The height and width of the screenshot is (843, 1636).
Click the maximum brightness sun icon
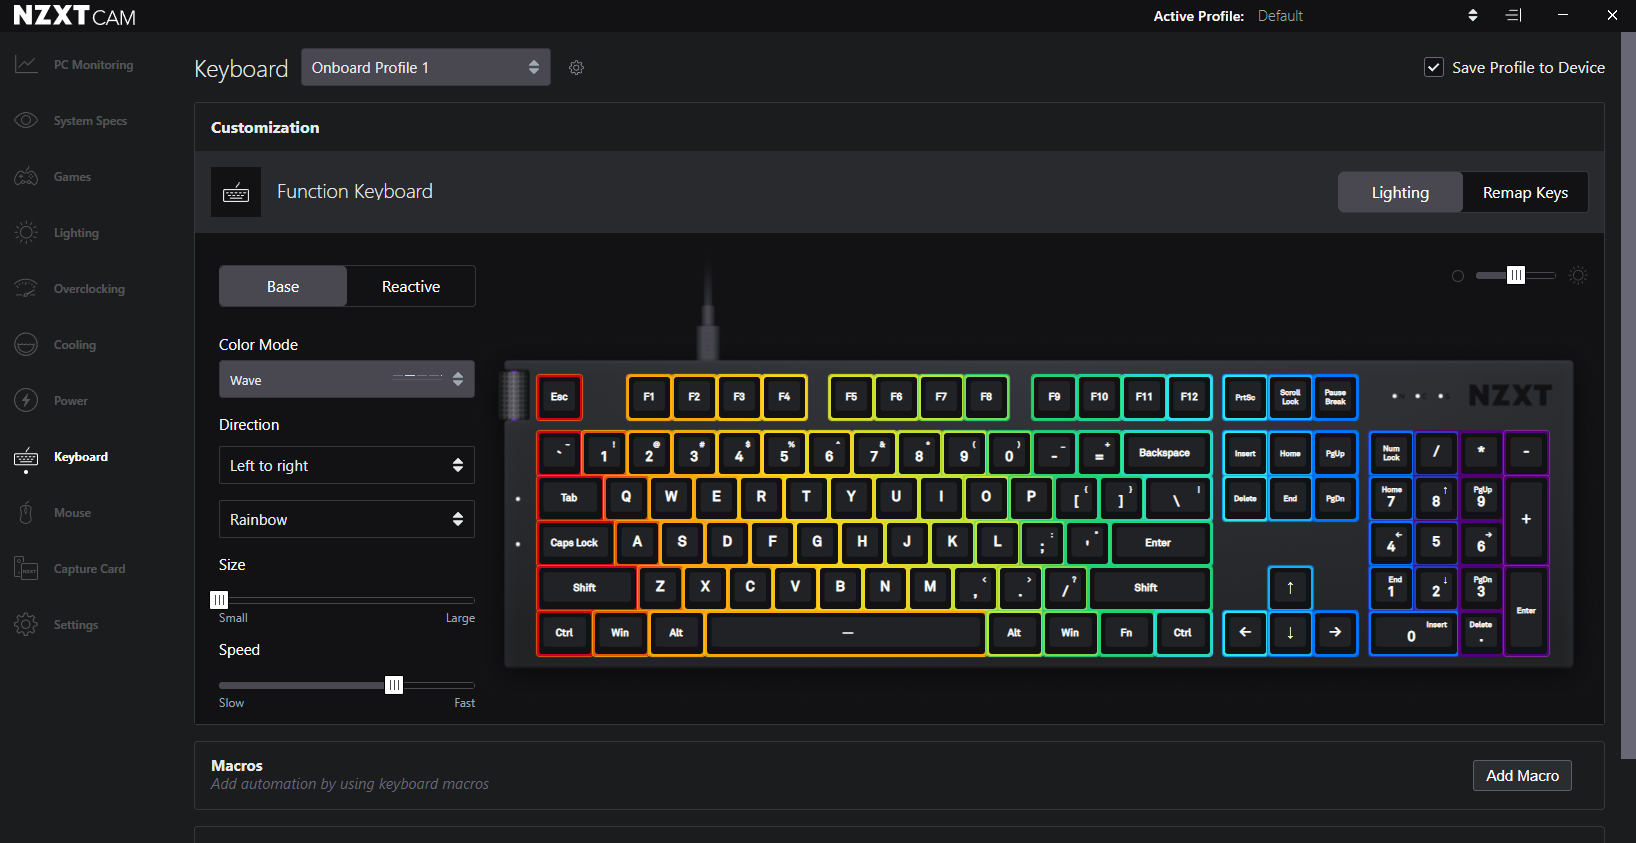coord(1578,276)
